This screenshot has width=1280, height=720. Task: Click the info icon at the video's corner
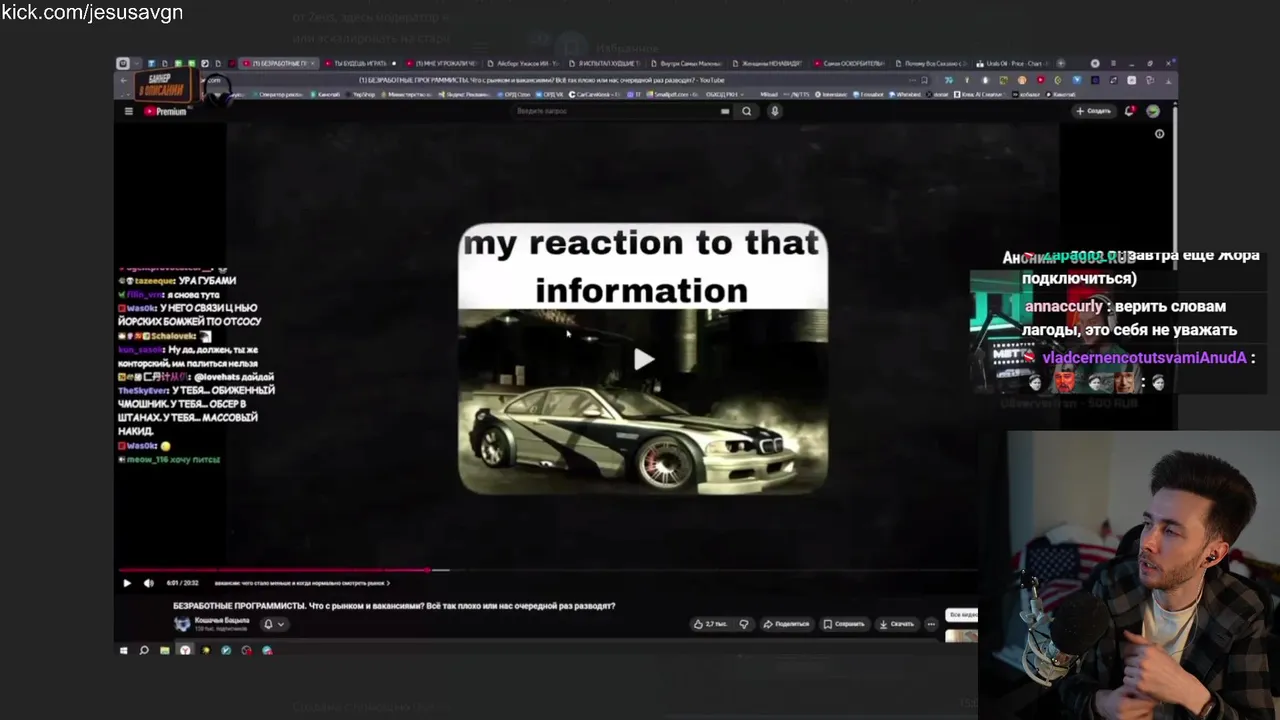(x=1159, y=133)
